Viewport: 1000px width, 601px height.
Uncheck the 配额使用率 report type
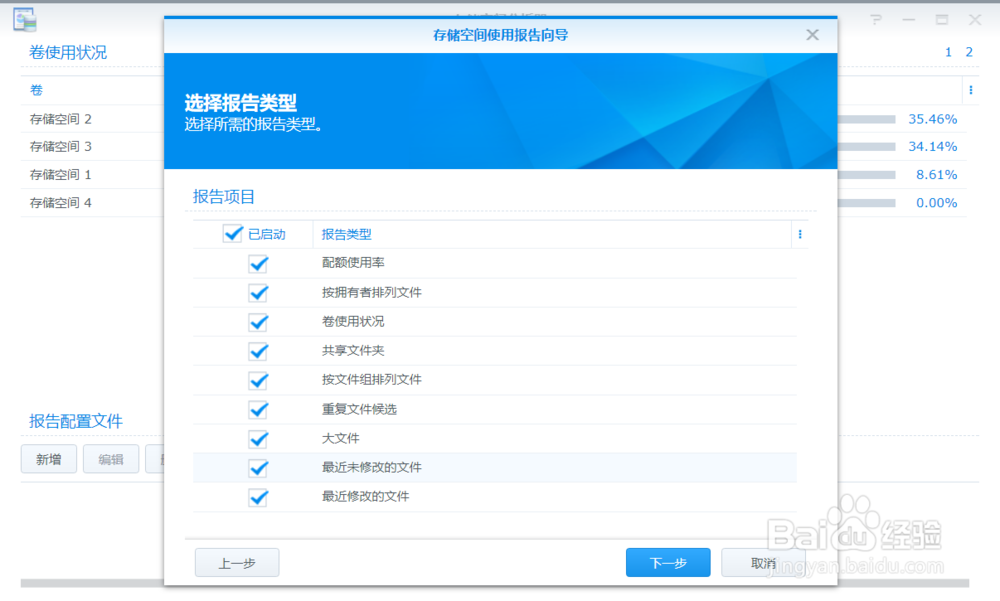click(x=258, y=264)
